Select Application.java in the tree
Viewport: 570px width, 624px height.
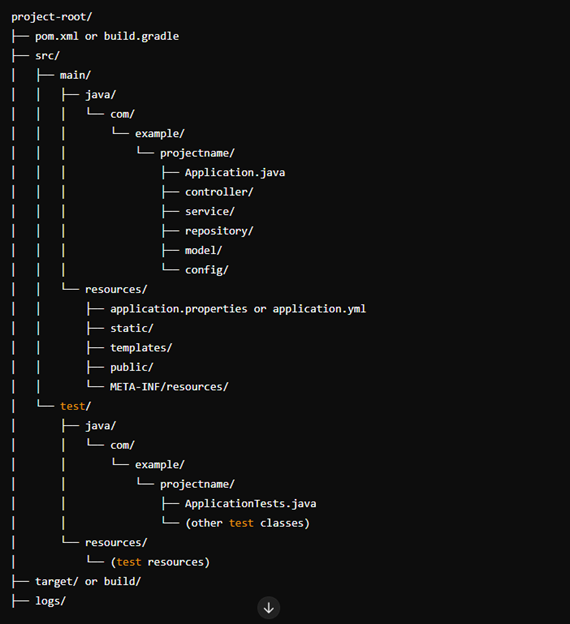pyautogui.click(x=235, y=173)
